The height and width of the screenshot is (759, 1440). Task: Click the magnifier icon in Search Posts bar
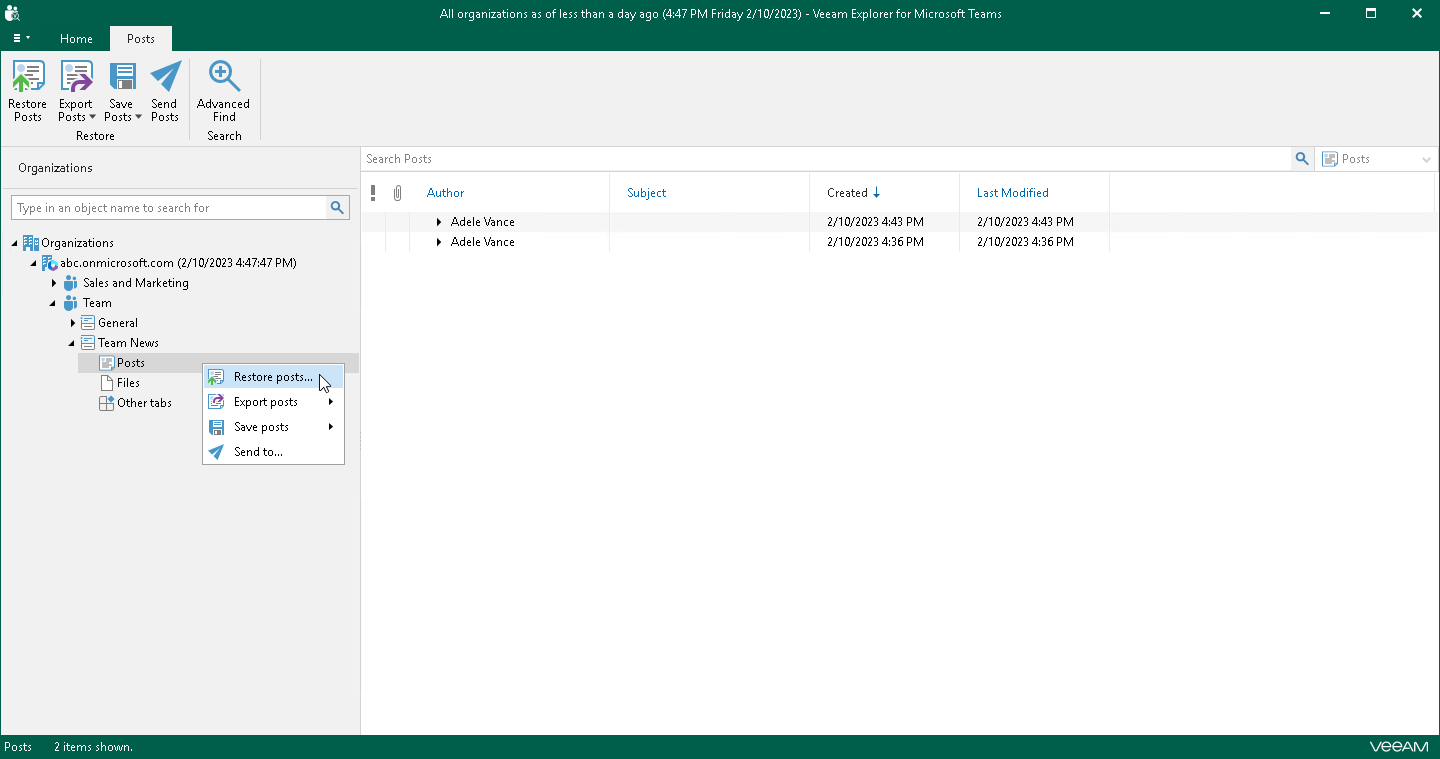click(1301, 159)
